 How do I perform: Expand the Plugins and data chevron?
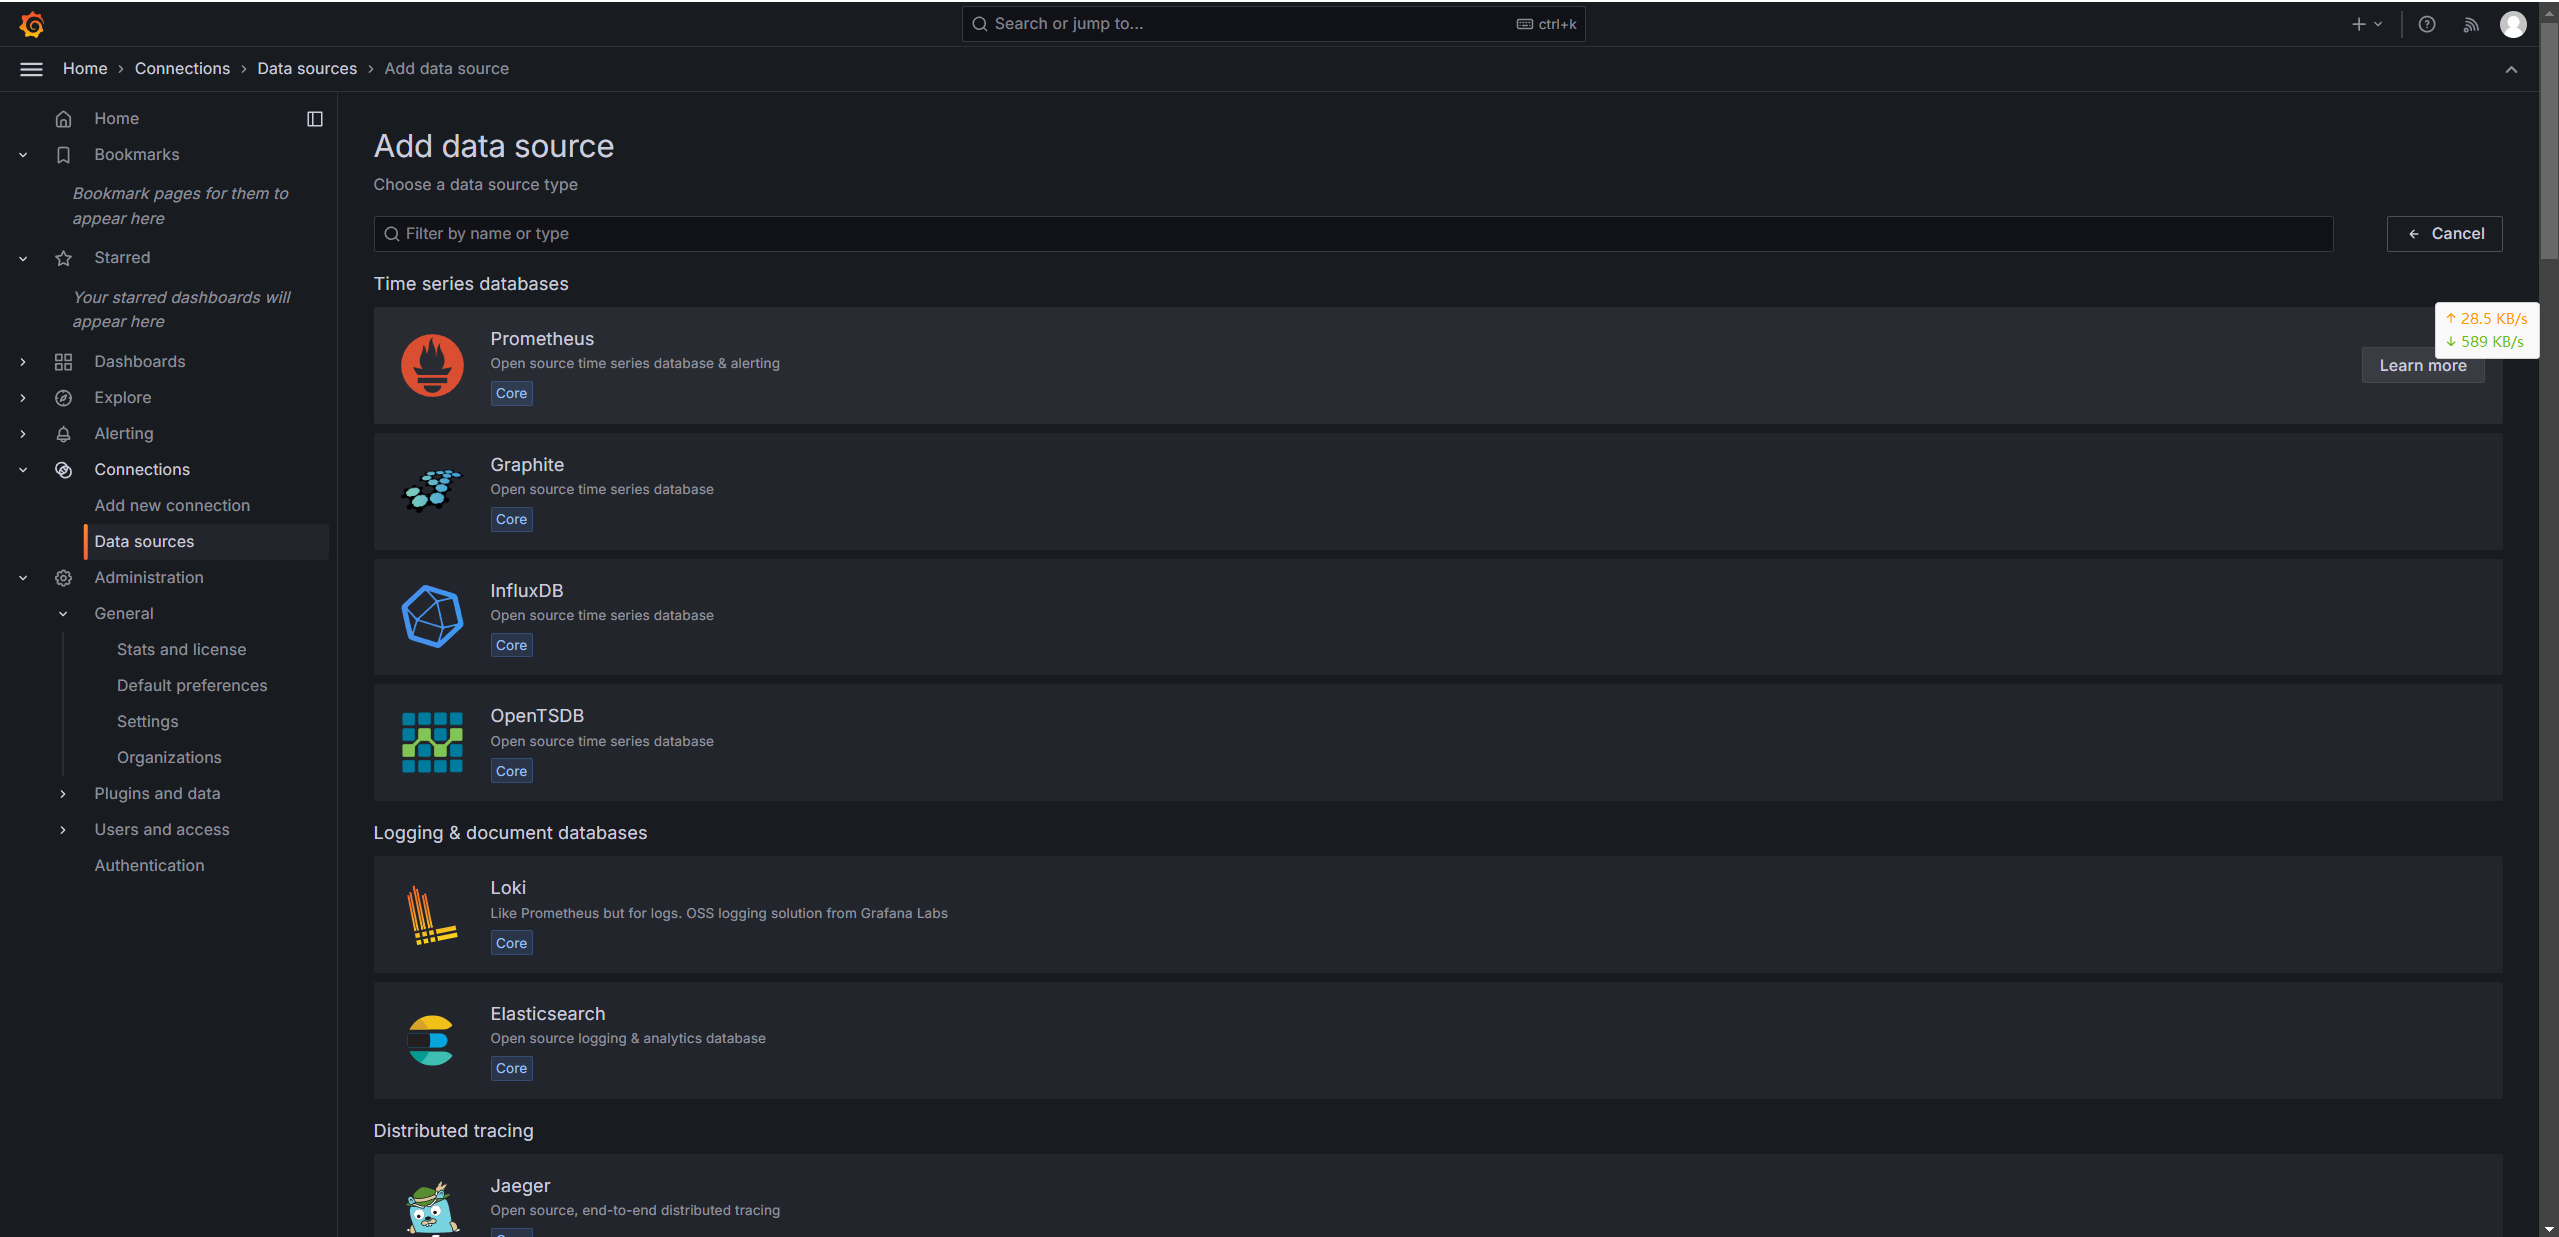63,794
